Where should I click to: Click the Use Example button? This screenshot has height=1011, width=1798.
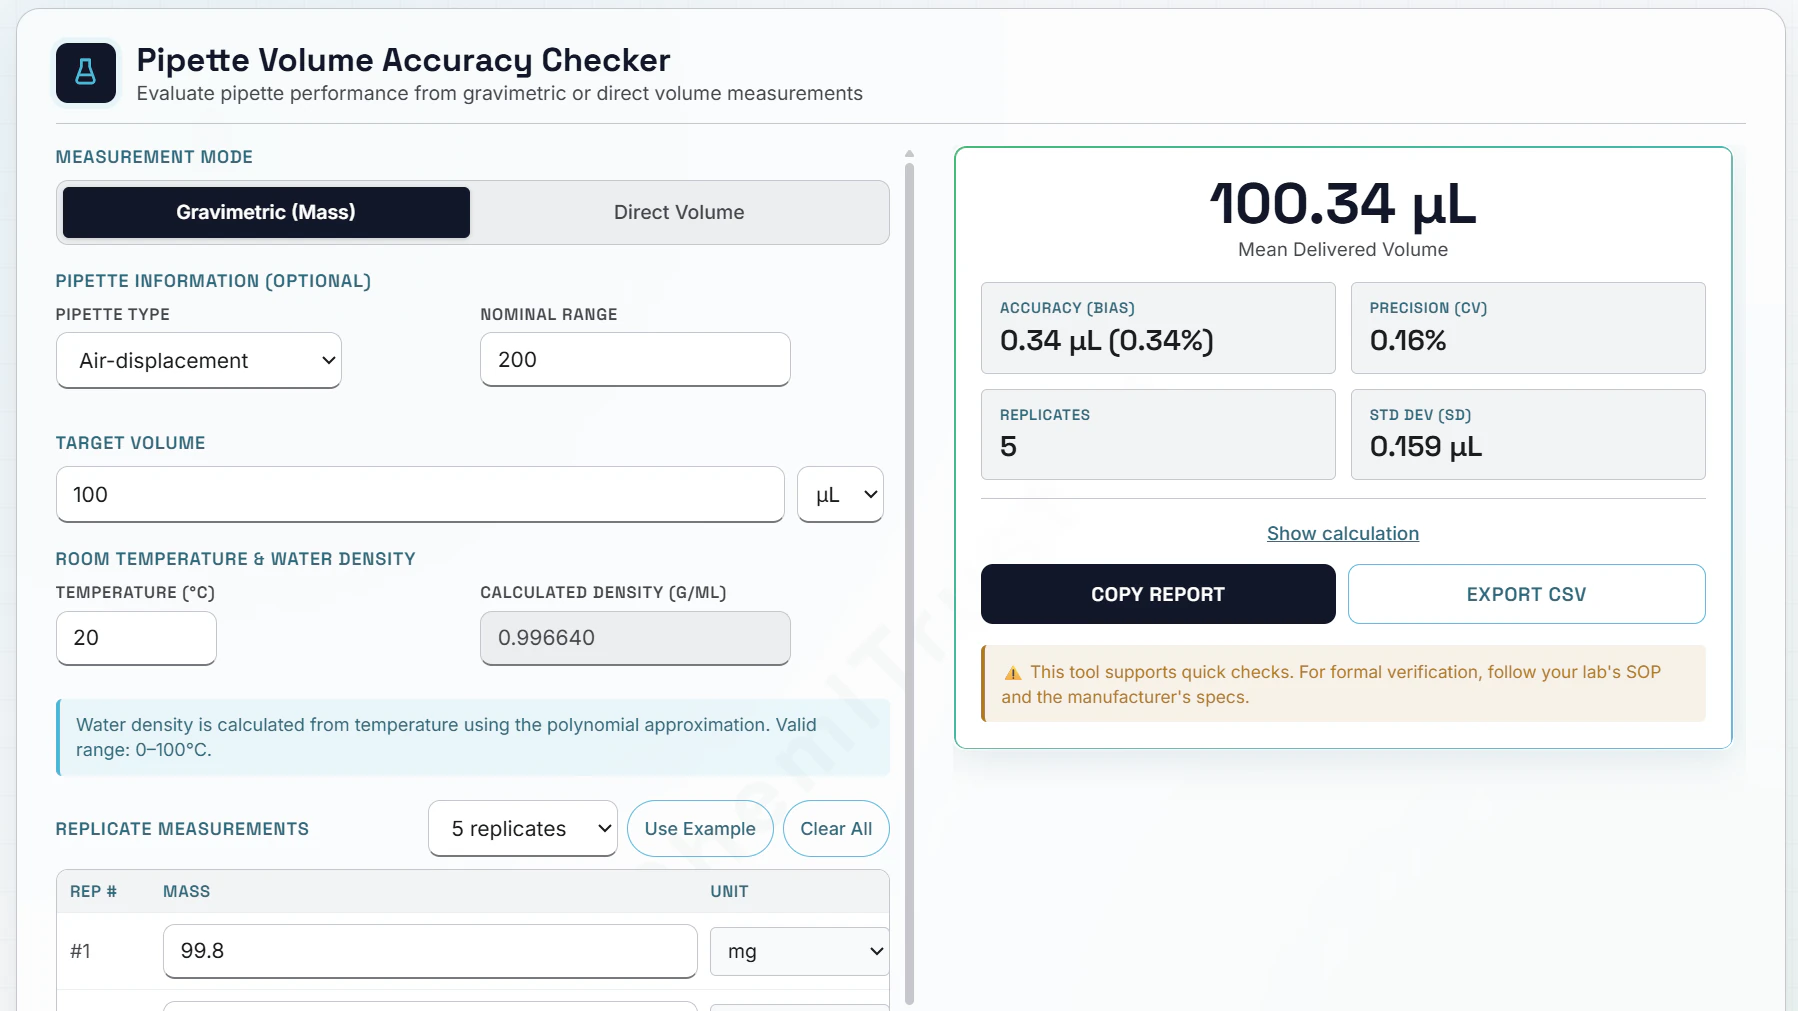[700, 829]
